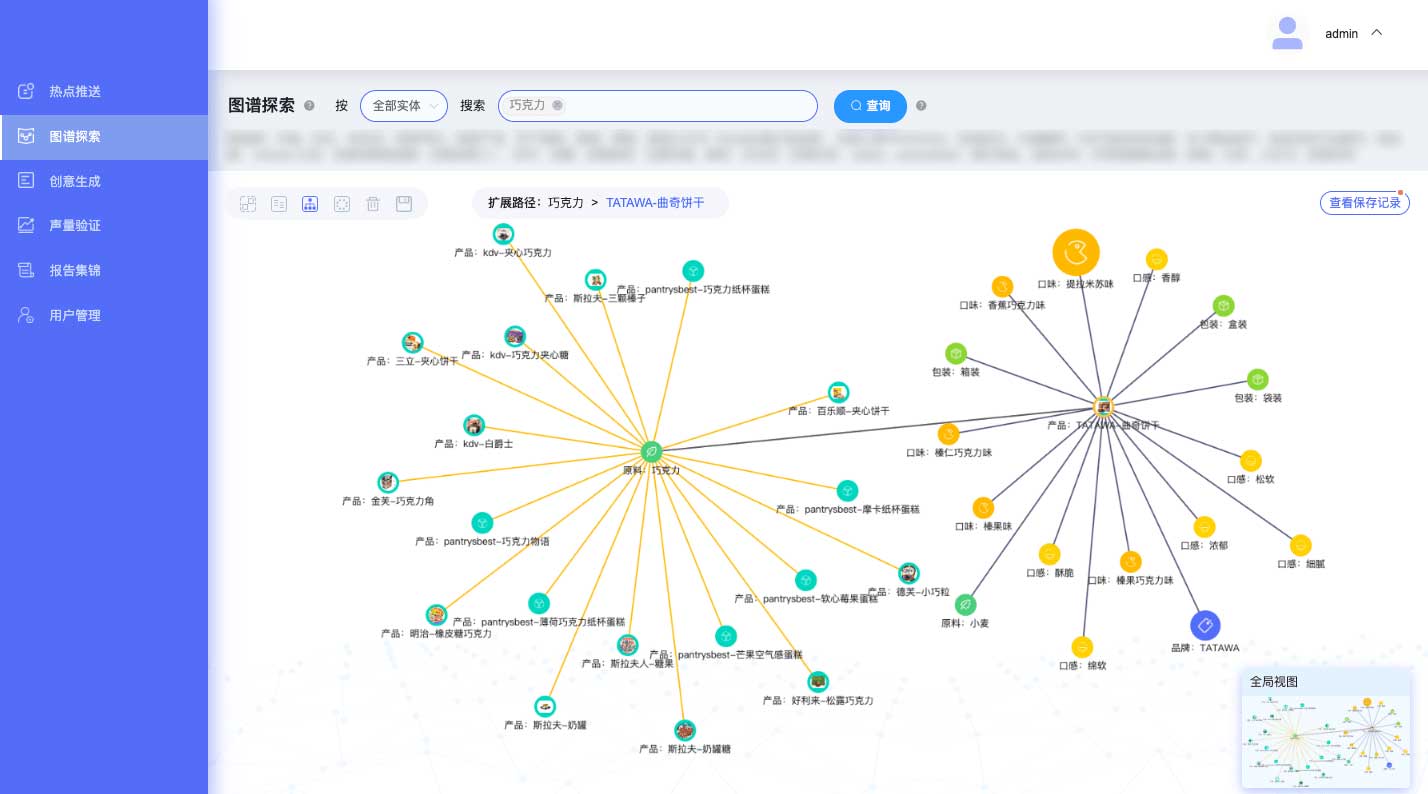
Task: Click the help icon next to 查询 button
Action: pyautogui.click(x=921, y=106)
